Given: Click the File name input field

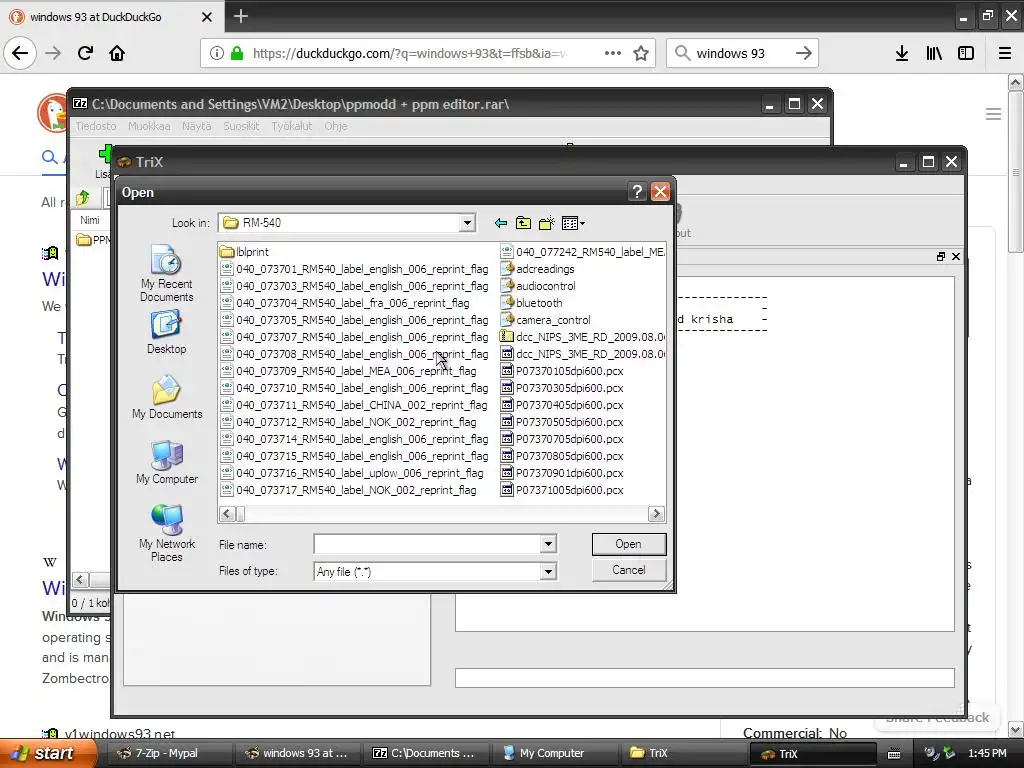Looking at the screenshot, I should click(x=428, y=544).
